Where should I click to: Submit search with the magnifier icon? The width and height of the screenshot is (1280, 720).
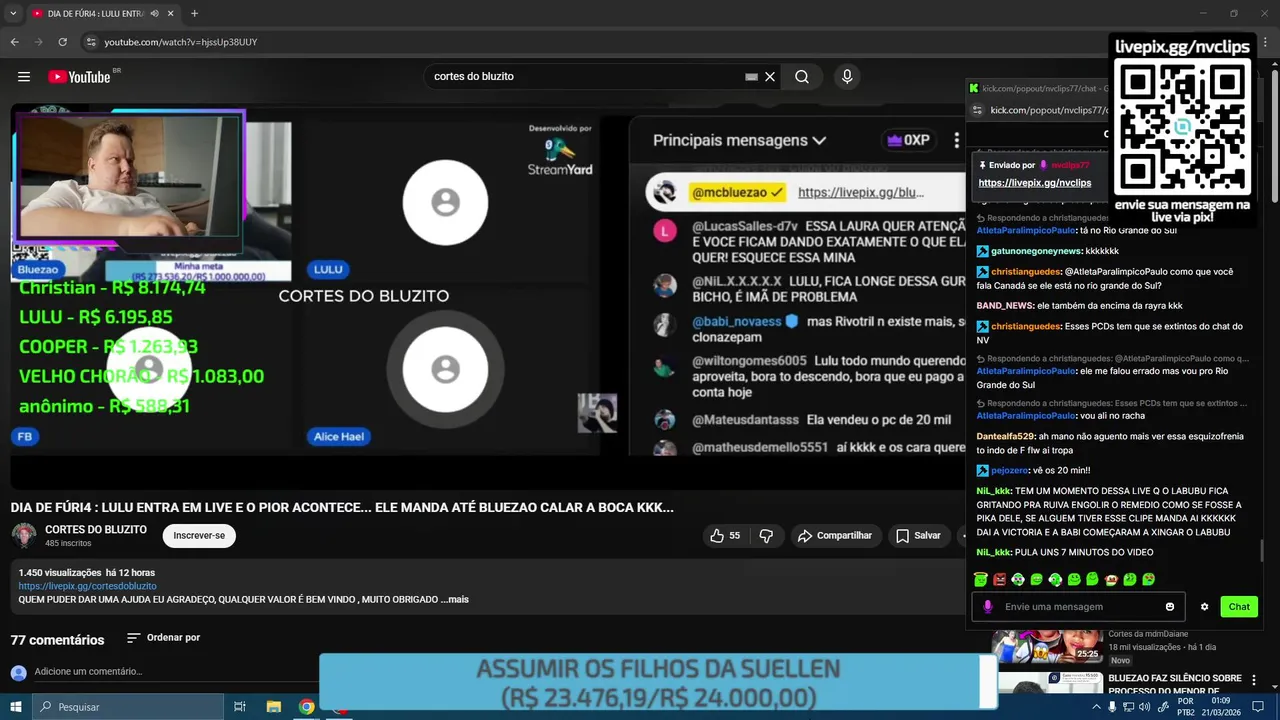(802, 77)
